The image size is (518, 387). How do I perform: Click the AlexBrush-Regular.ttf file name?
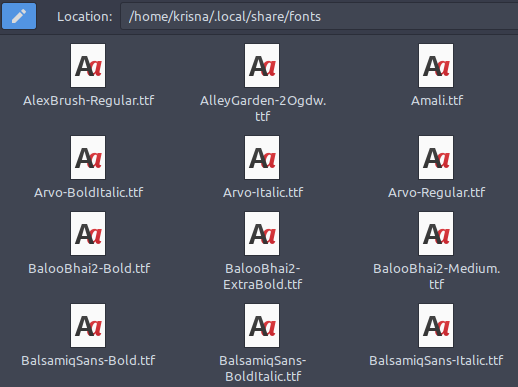pyautogui.click(x=89, y=101)
